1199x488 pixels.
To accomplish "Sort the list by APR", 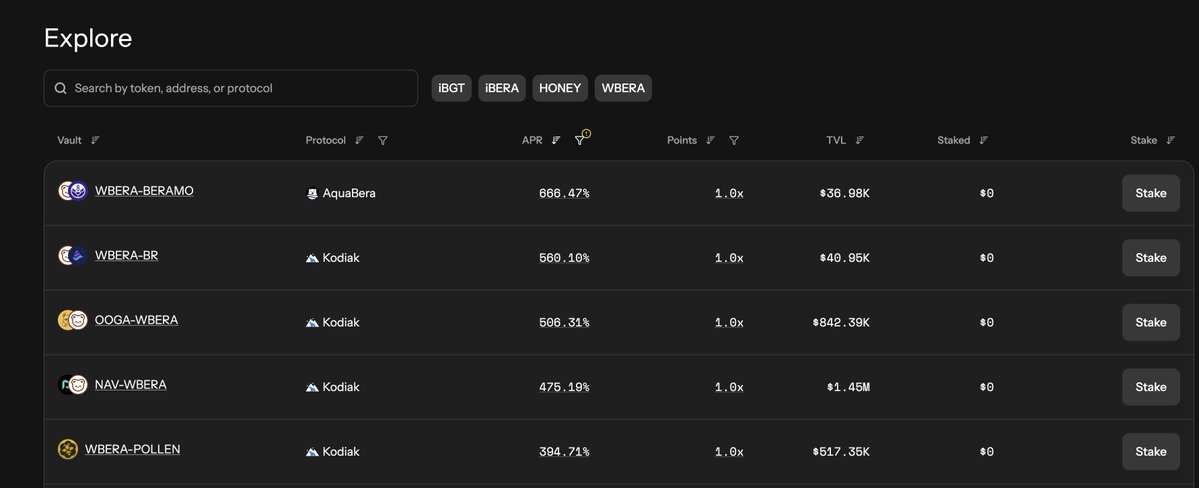I will (x=556, y=141).
